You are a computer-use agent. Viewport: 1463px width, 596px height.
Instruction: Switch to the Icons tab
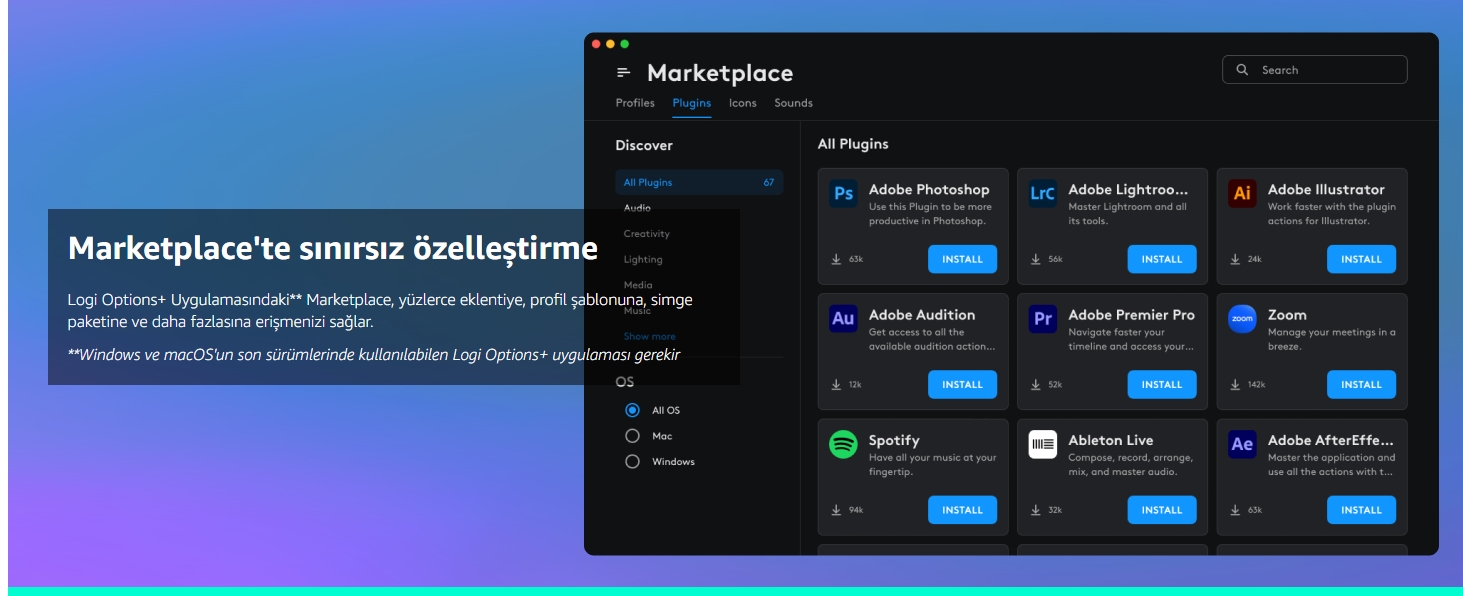click(x=743, y=103)
